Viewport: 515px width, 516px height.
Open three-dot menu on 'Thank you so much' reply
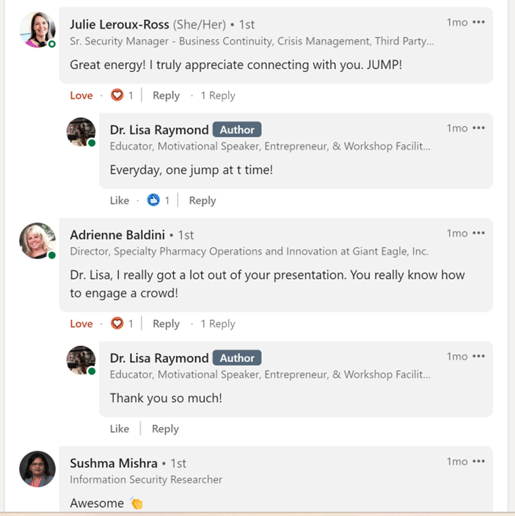479,356
